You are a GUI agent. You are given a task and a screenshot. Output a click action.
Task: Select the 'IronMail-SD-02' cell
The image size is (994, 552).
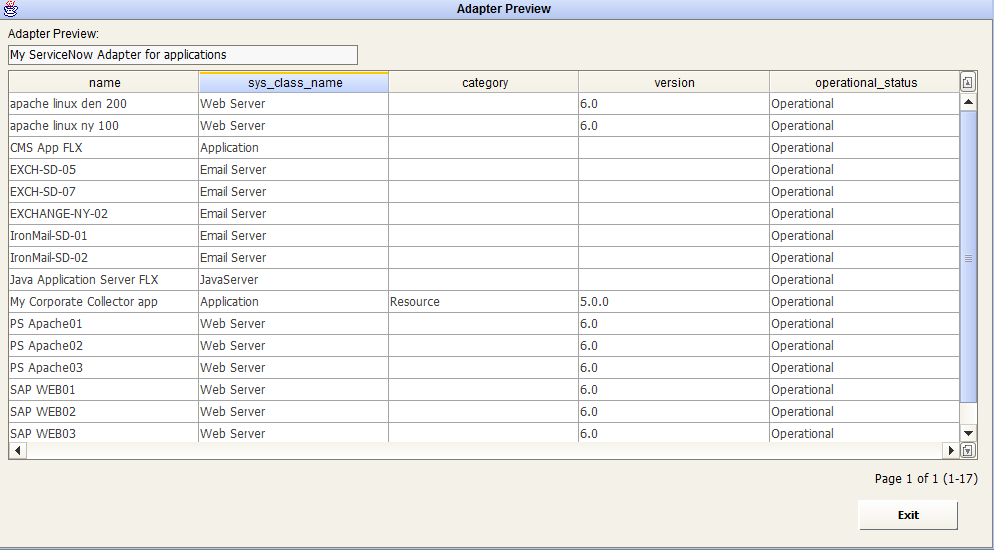pyautogui.click(x=104, y=257)
